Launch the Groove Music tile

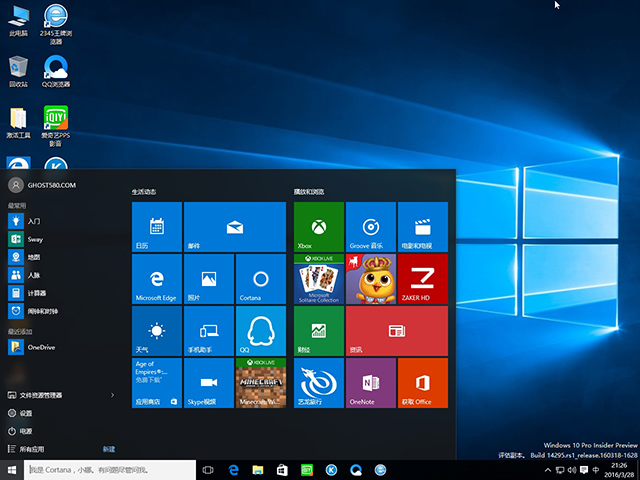tap(371, 227)
